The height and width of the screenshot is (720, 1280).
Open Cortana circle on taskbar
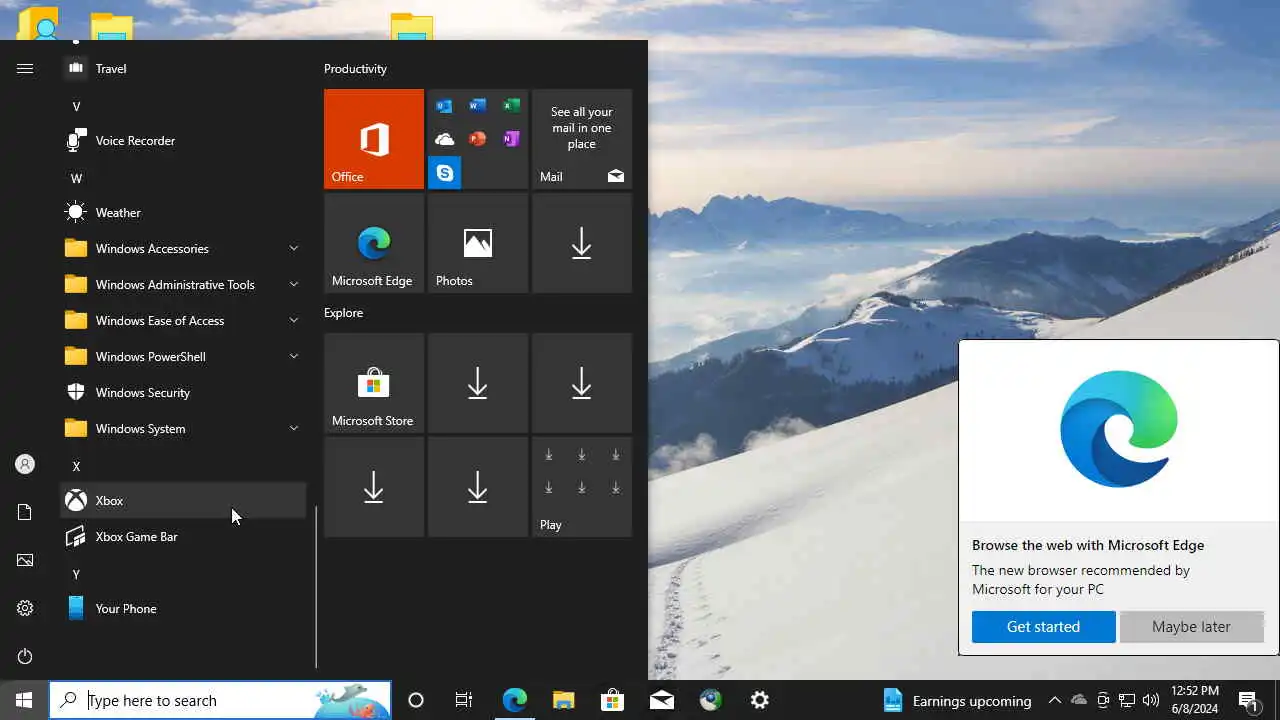pos(416,700)
